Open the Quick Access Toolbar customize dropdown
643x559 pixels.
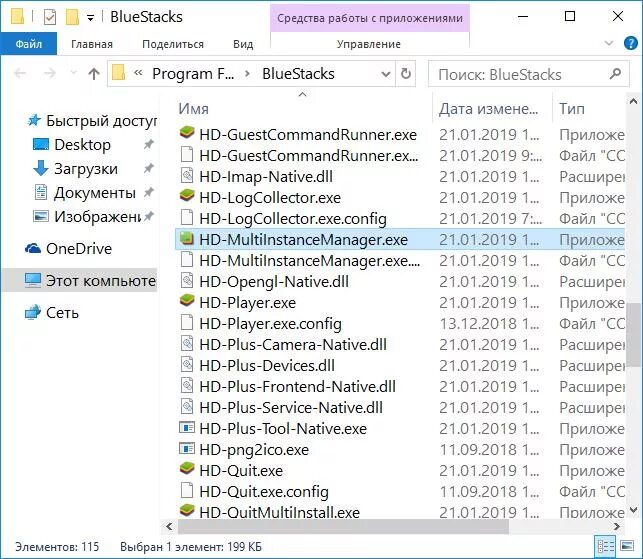pyautogui.click(x=90, y=18)
